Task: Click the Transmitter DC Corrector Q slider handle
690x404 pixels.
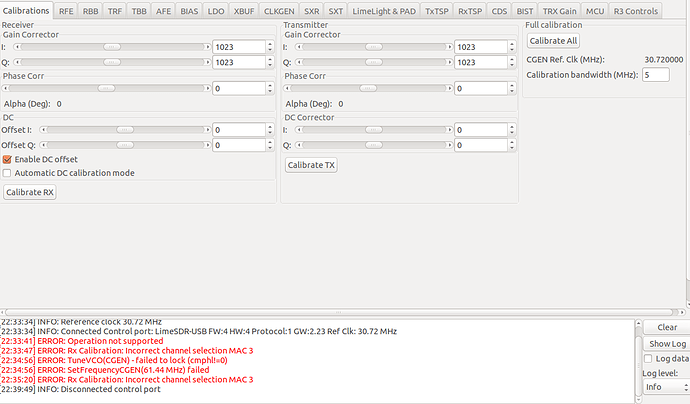Action: click(x=374, y=145)
